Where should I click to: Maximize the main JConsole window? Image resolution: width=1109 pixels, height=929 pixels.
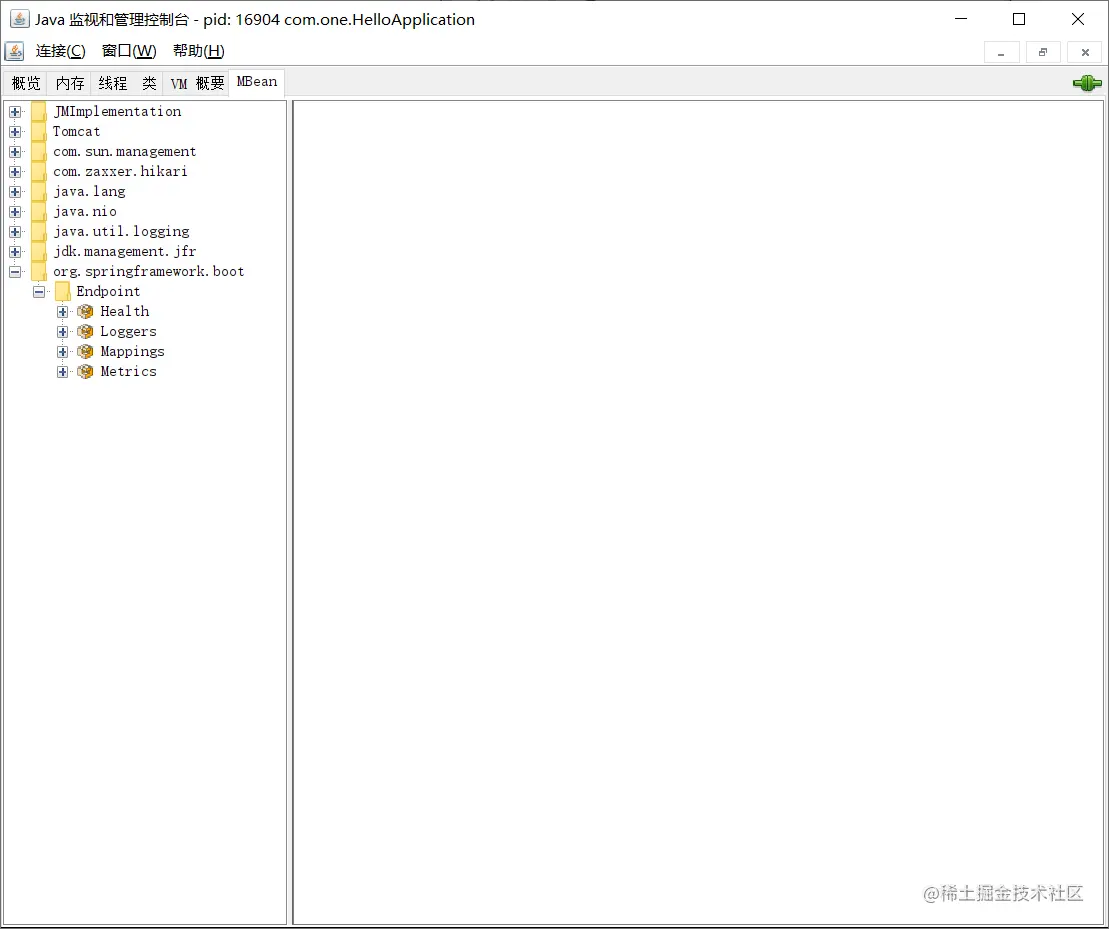coord(1018,19)
